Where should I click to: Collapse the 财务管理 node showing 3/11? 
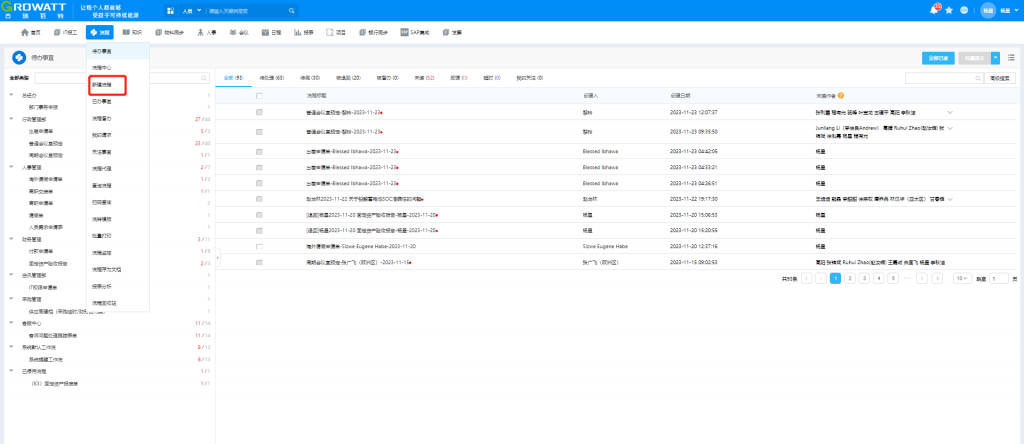(x=11, y=239)
